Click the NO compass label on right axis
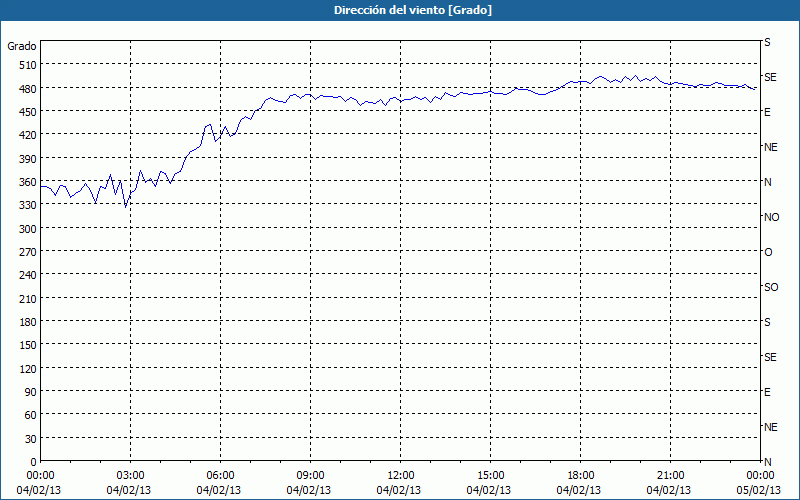 [x=771, y=217]
